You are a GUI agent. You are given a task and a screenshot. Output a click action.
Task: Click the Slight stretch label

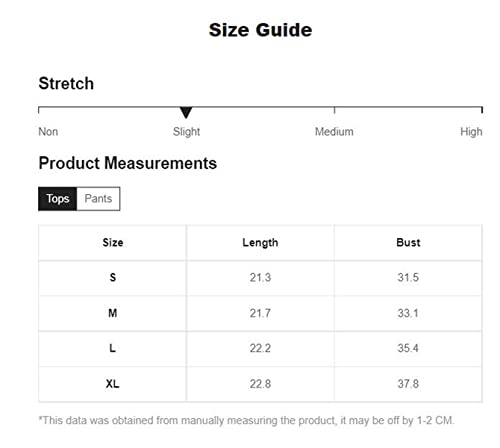tap(186, 132)
